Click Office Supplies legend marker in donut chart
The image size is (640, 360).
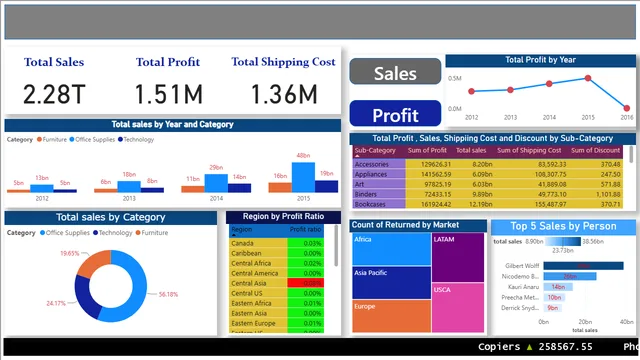point(42,233)
